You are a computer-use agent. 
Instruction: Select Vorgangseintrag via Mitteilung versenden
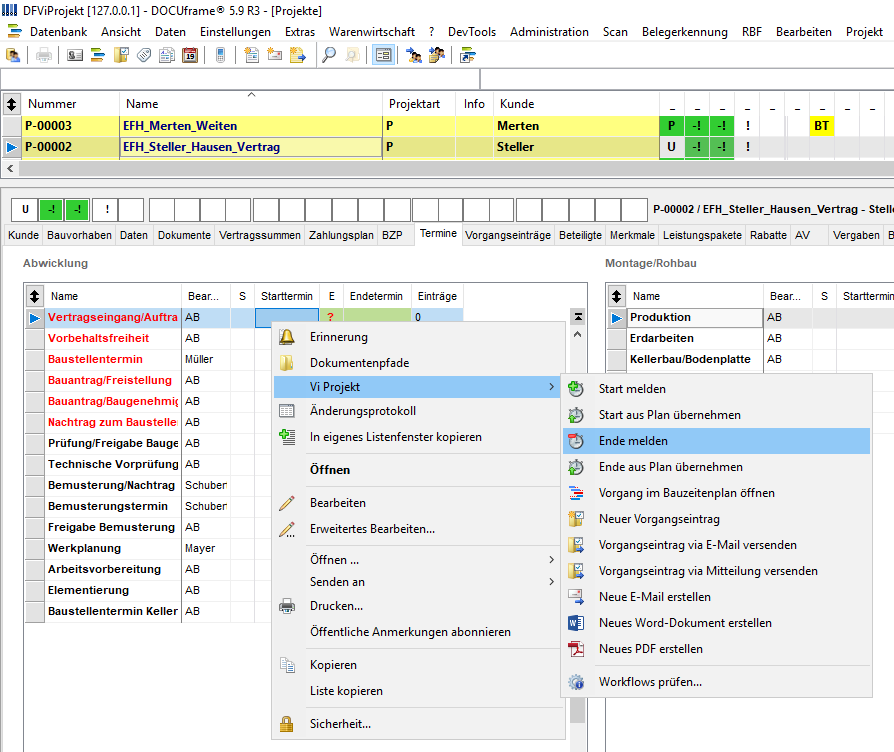[x=716, y=571]
